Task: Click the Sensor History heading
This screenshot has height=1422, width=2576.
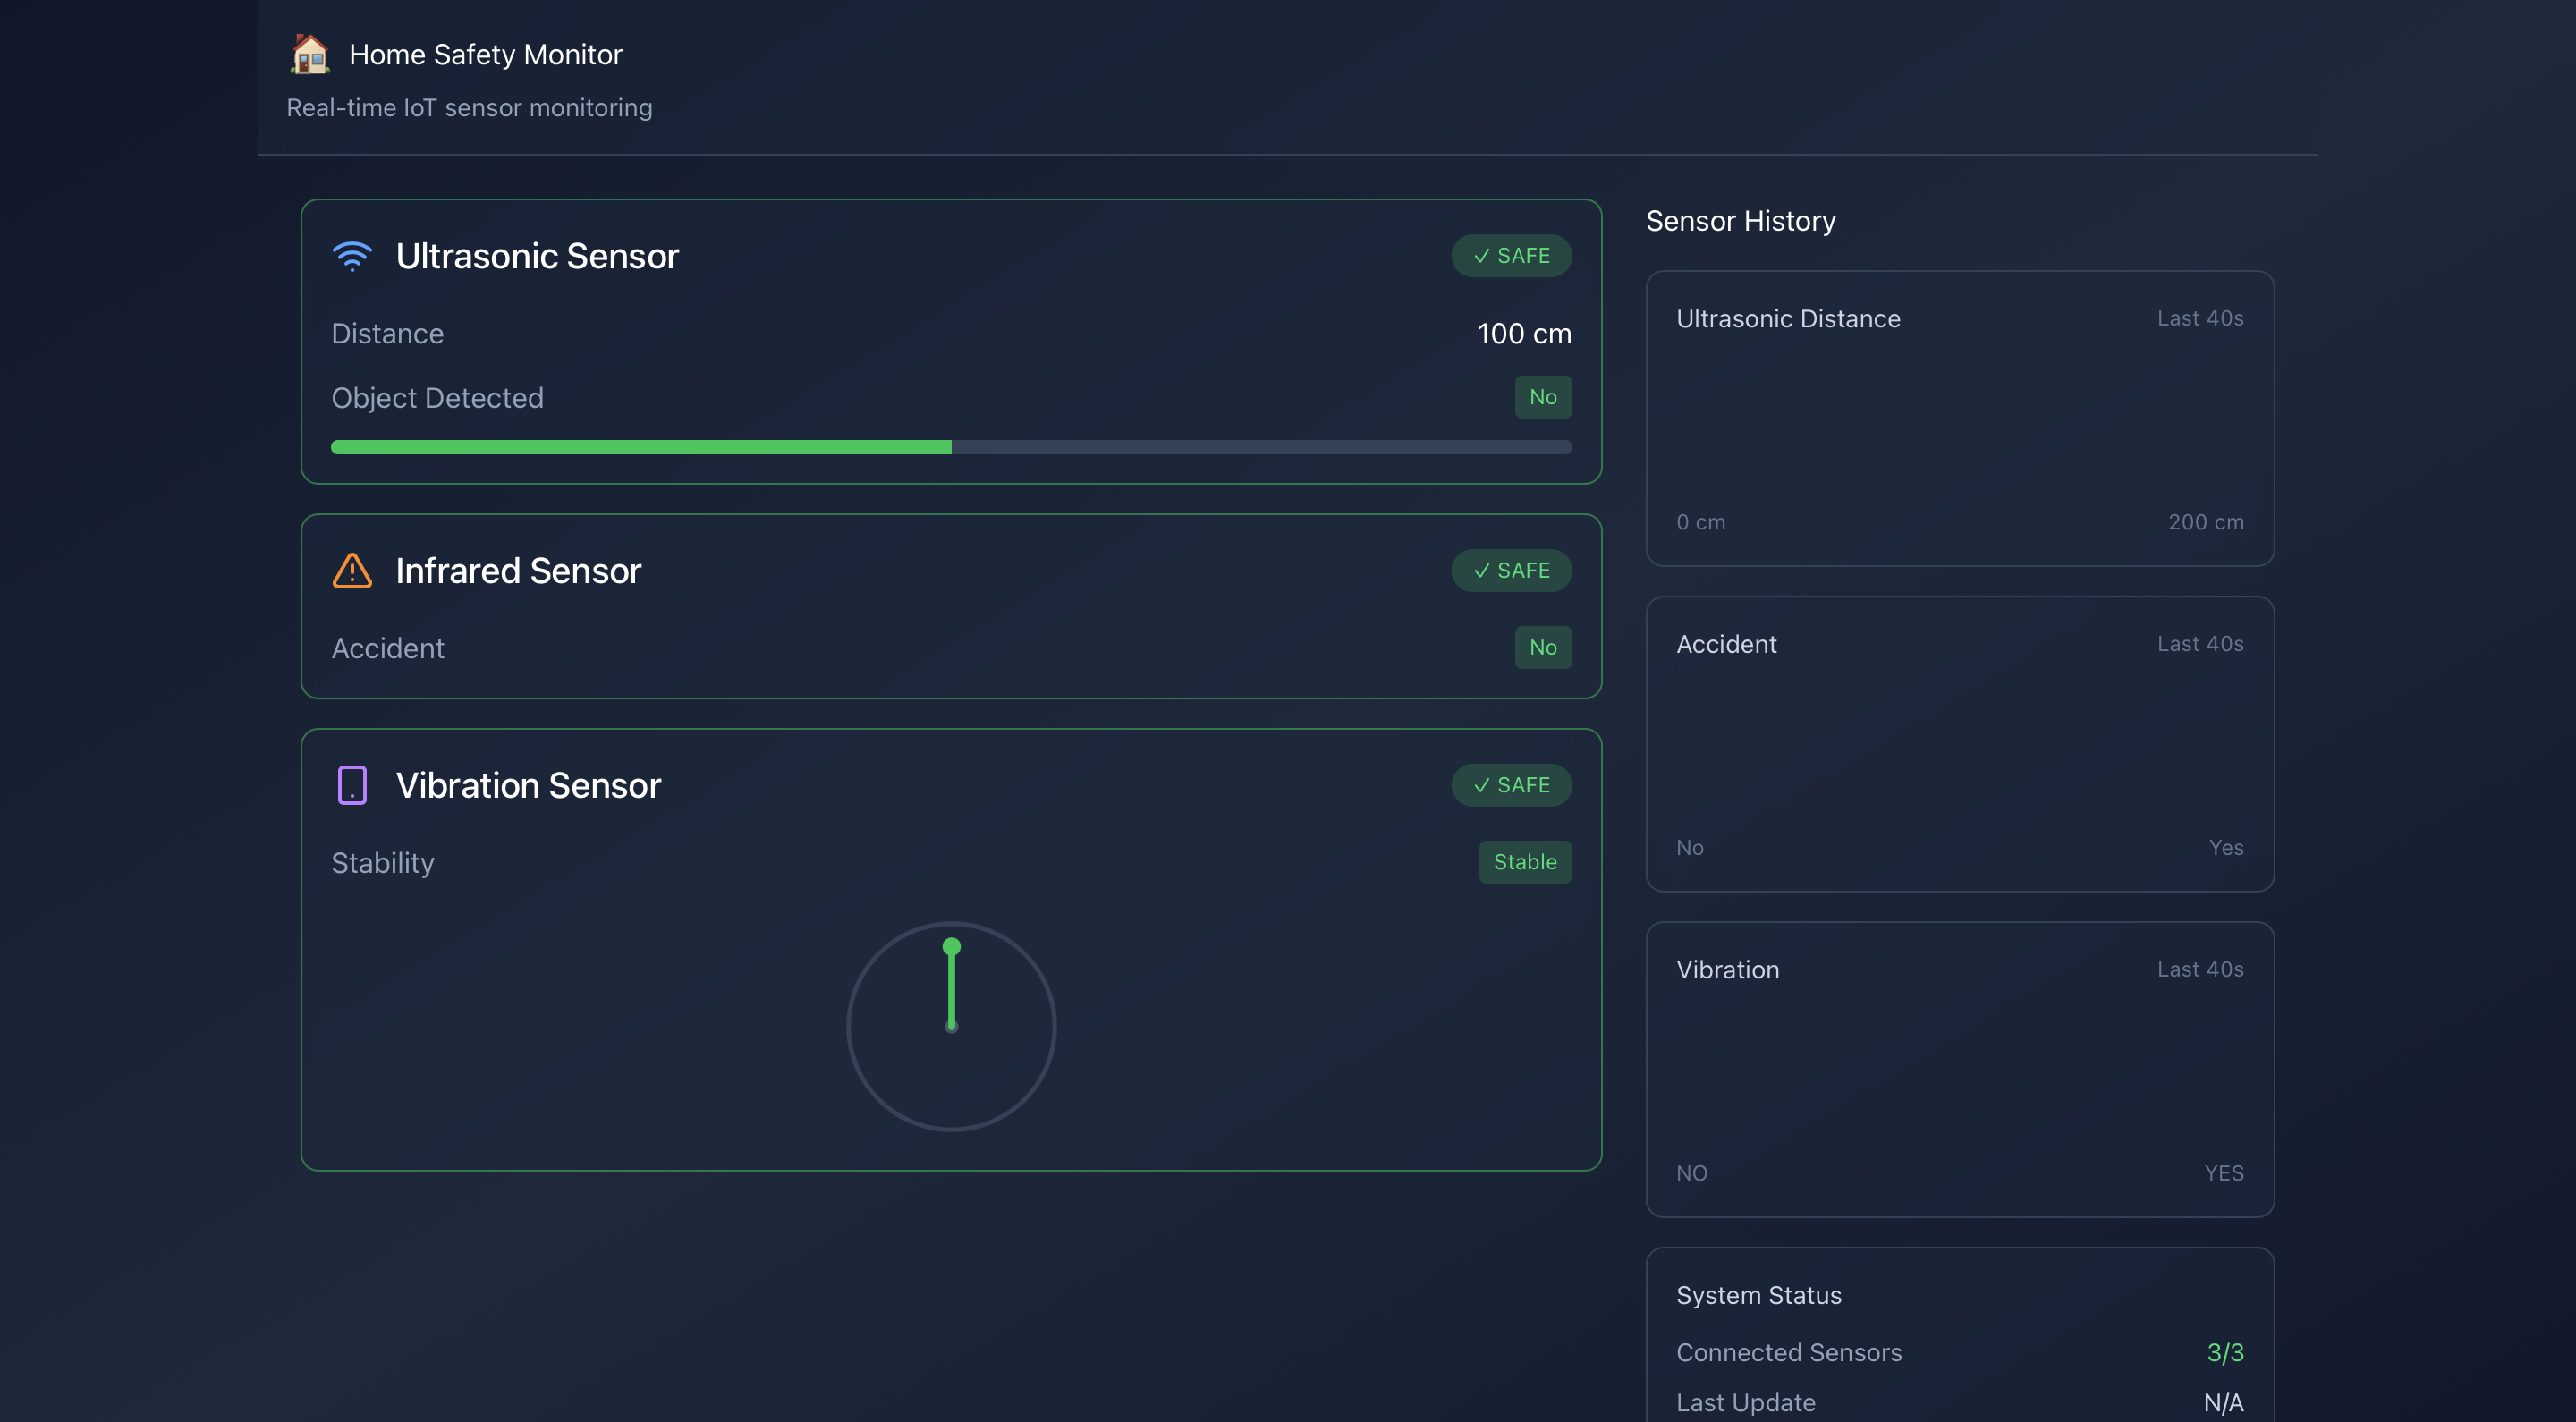Action: pos(1740,221)
